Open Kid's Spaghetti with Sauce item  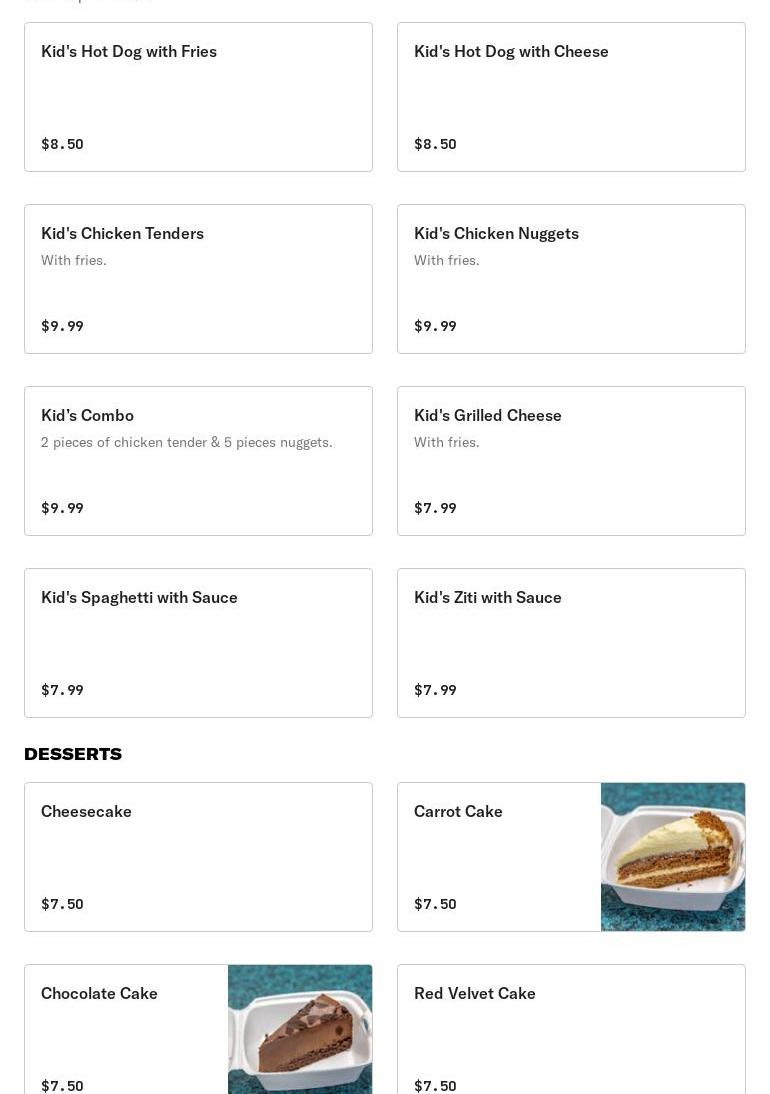click(x=198, y=643)
